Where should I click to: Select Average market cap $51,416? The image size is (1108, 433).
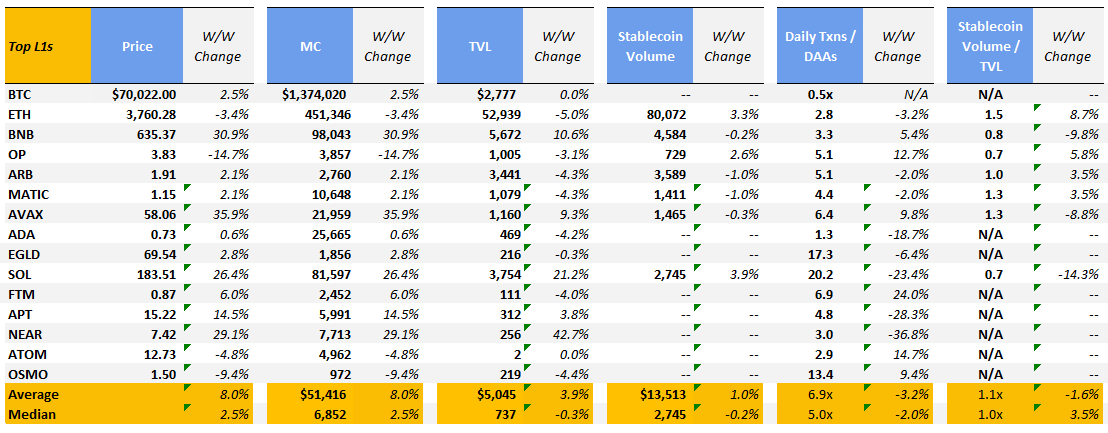point(323,394)
